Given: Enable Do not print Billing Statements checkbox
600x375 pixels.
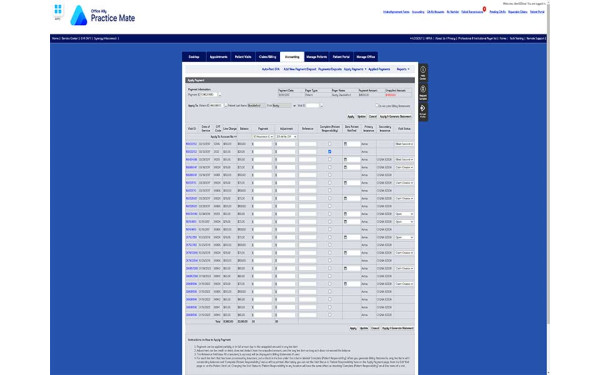Looking at the screenshot, I should (377, 105).
